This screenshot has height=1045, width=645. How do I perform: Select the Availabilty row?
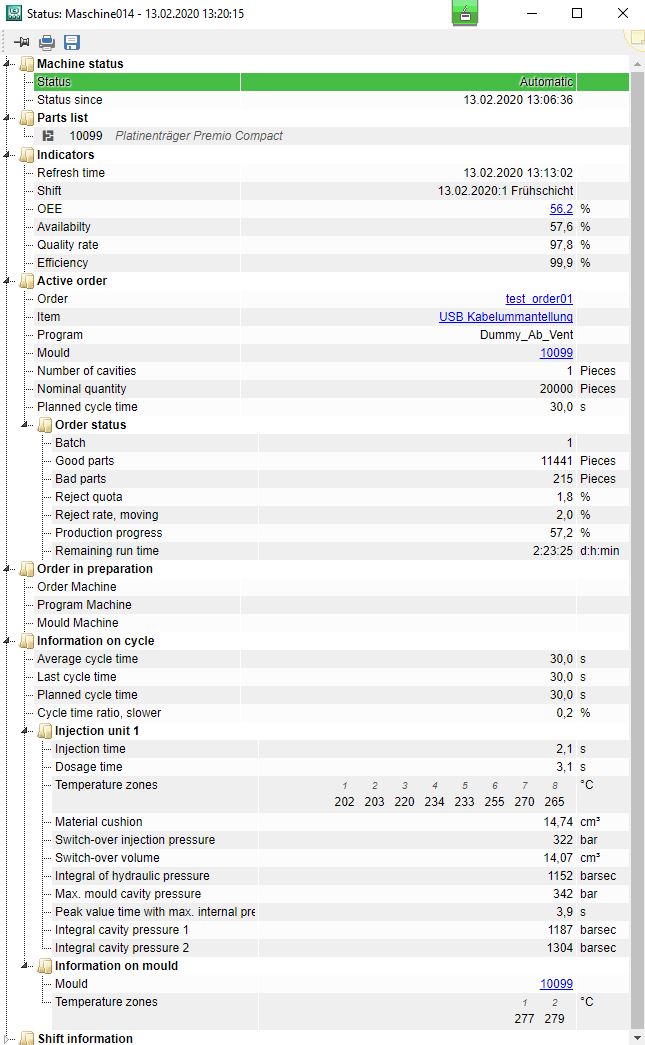pyautogui.click(x=331, y=227)
